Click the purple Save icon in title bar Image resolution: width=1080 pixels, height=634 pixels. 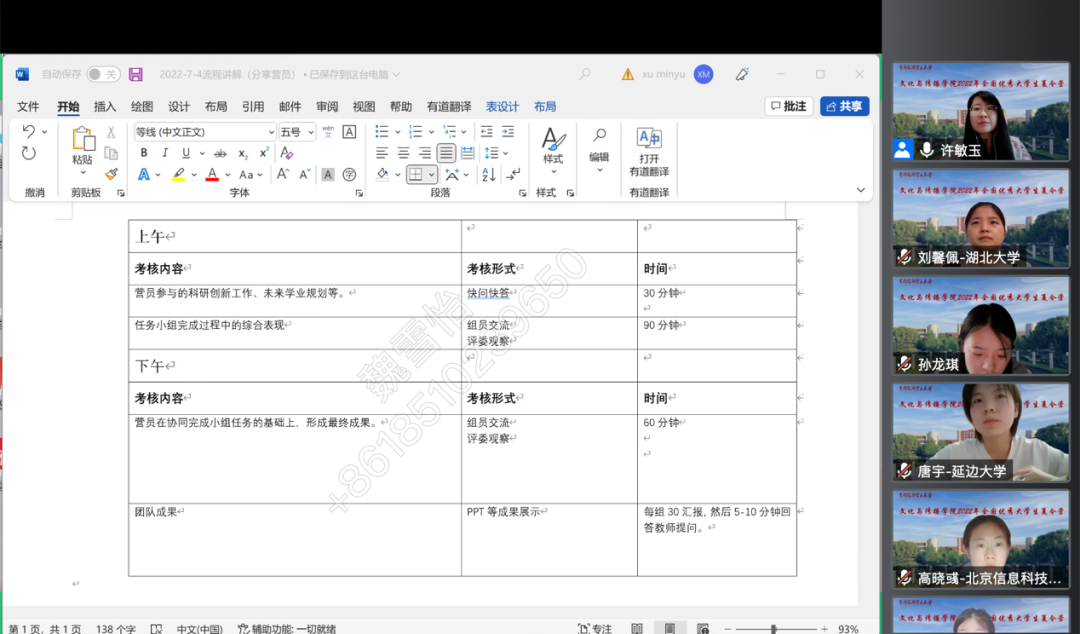coord(136,74)
